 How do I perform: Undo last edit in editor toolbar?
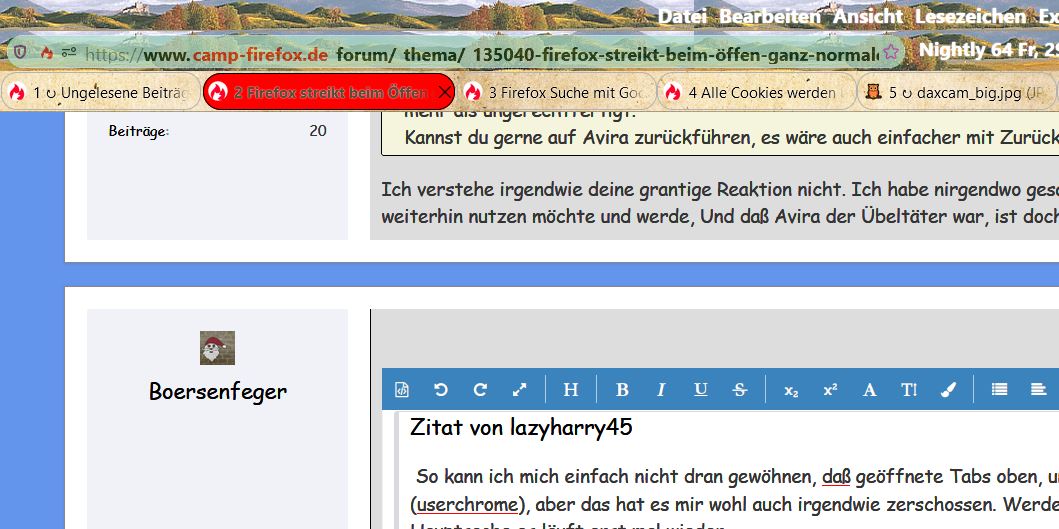(440, 390)
